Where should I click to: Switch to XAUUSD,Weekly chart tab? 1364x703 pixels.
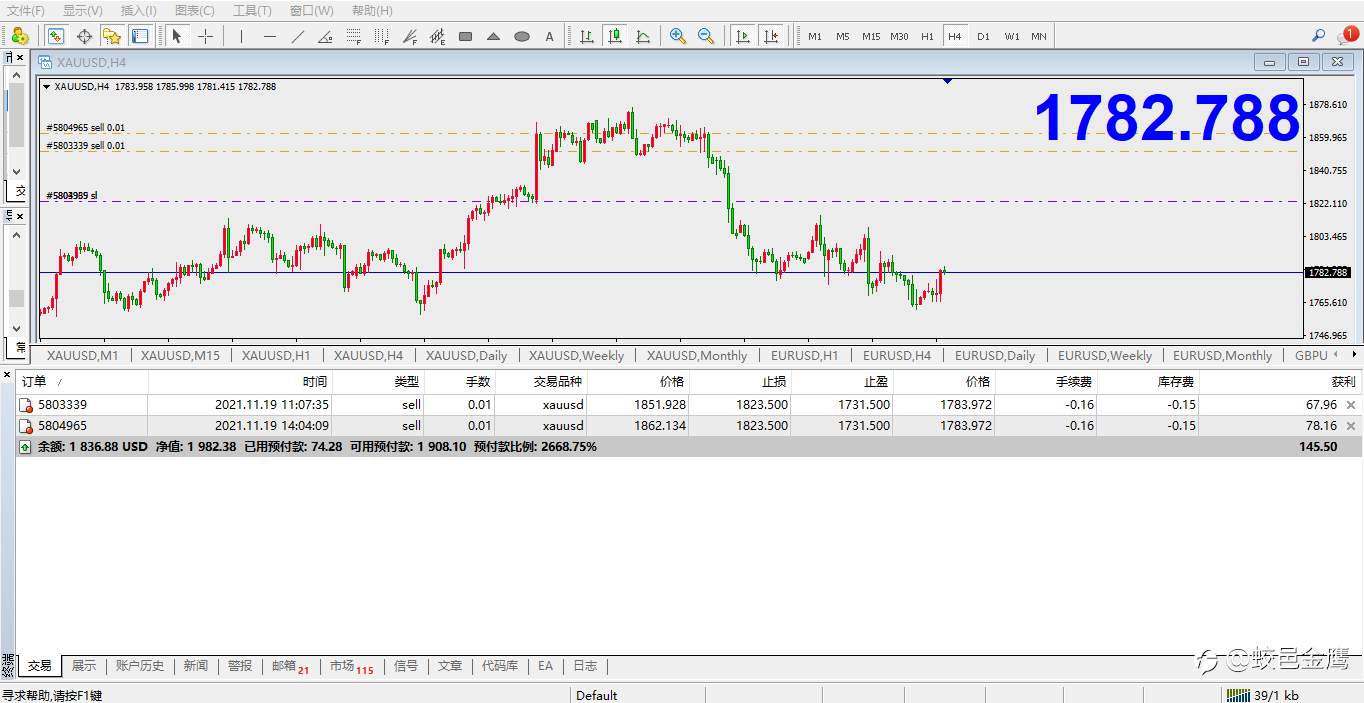pos(576,355)
